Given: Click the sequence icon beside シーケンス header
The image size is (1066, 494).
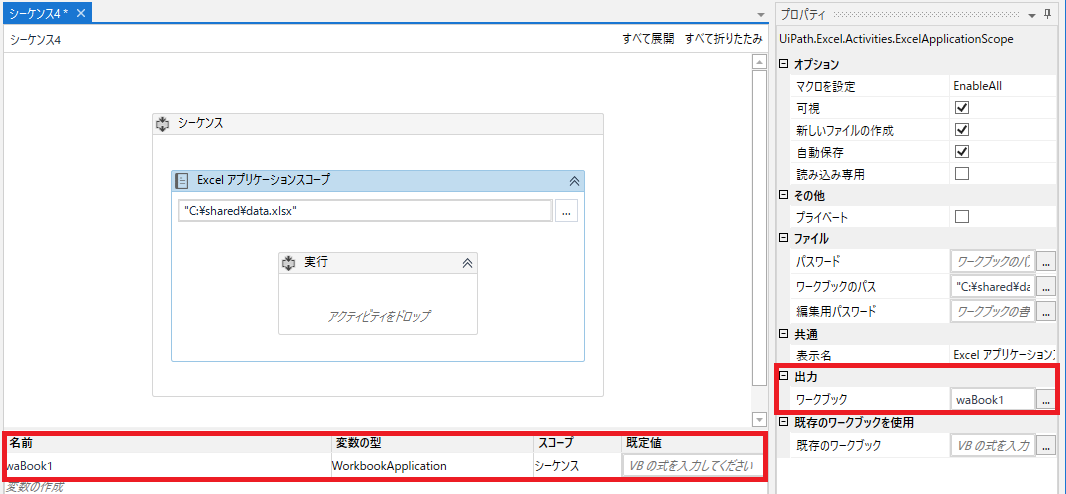Looking at the screenshot, I should [162, 124].
